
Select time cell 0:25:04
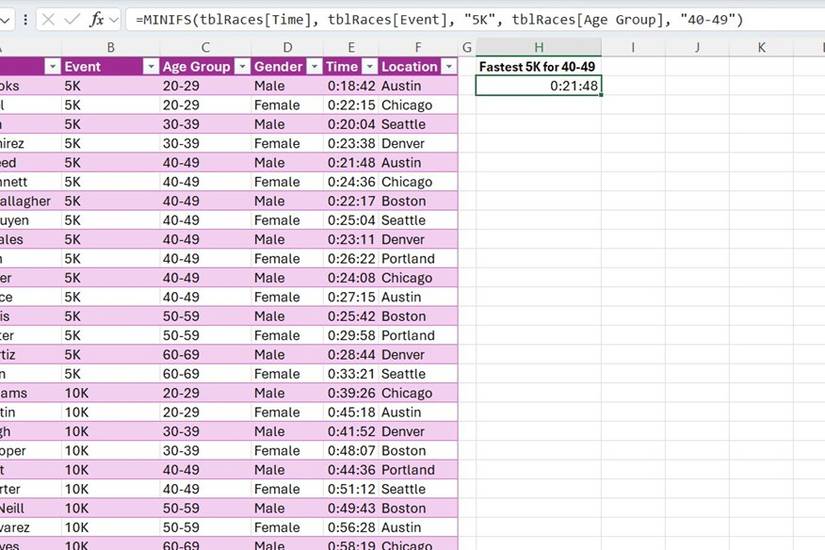click(351, 220)
